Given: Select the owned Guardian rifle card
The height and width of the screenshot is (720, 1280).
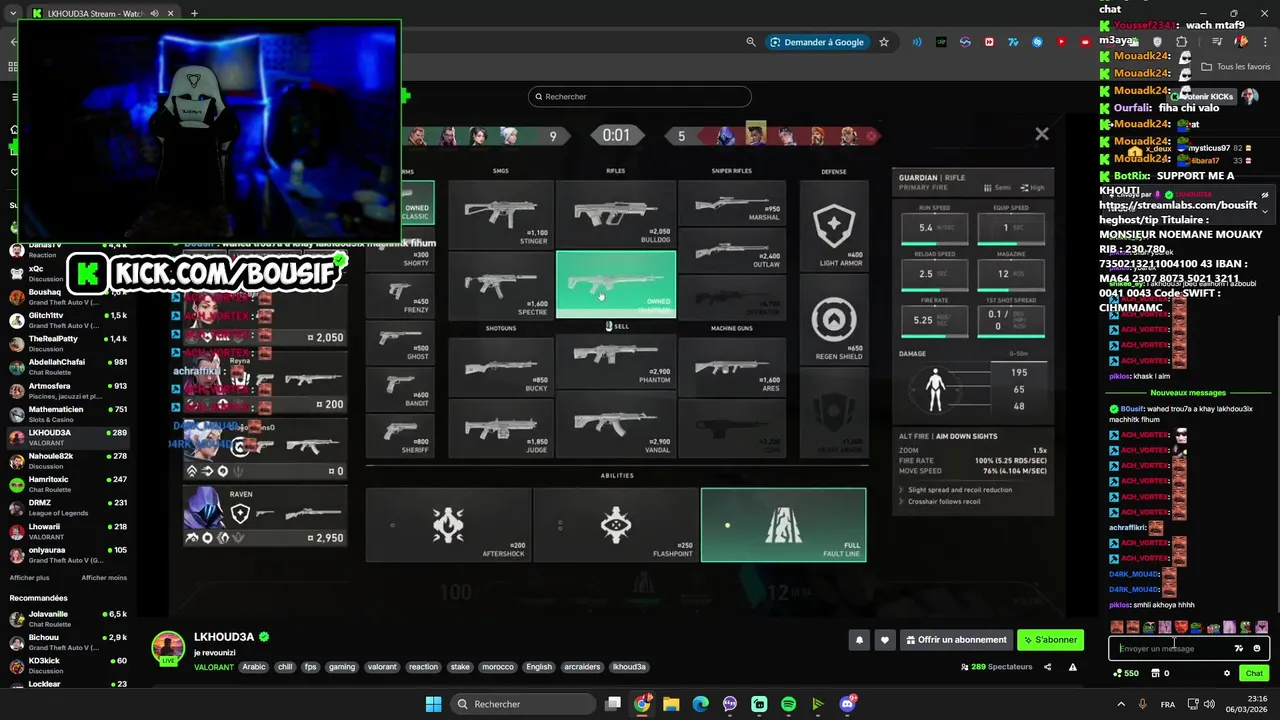Looking at the screenshot, I should pos(616,284).
